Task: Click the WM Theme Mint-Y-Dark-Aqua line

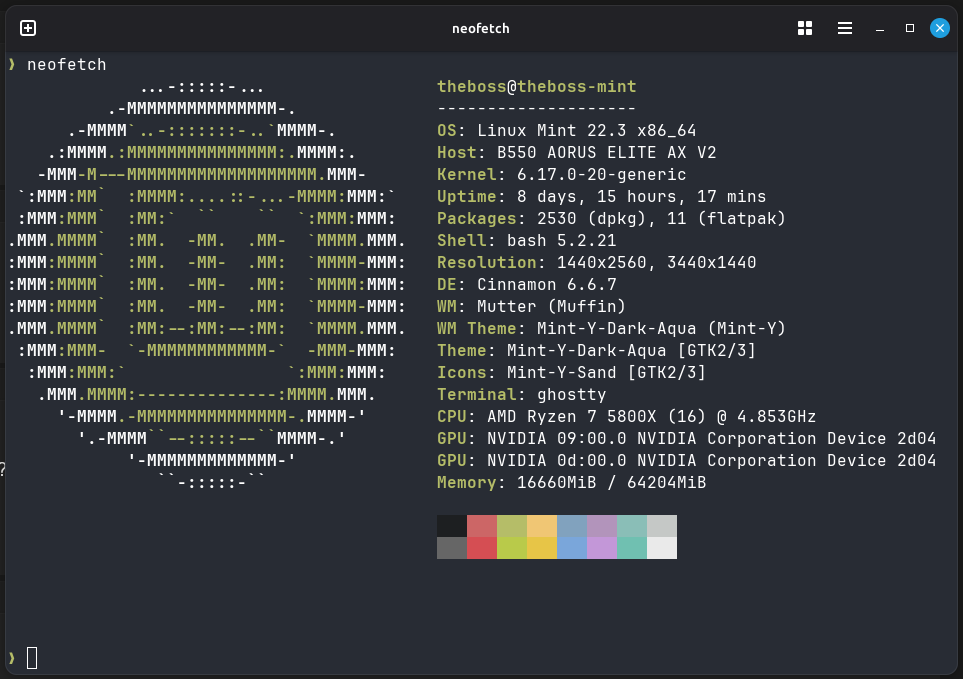Action: (x=611, y=329)
